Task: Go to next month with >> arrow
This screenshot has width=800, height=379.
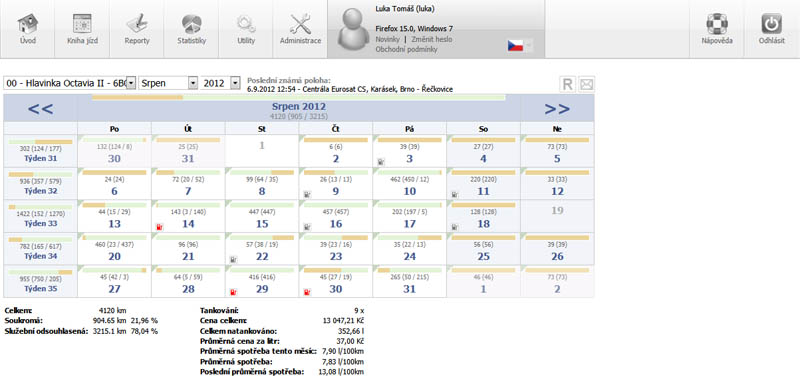Action: point(557,108)
